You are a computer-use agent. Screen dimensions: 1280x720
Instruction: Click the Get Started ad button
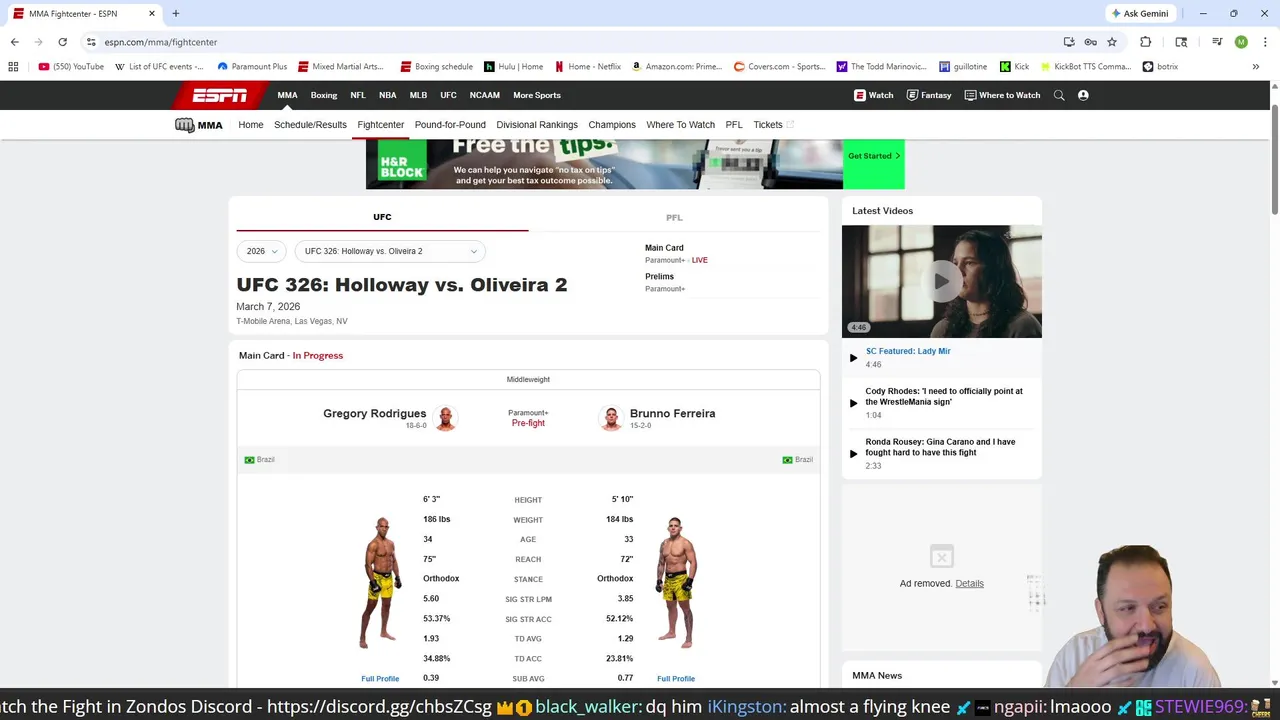(x=874, y=156)
